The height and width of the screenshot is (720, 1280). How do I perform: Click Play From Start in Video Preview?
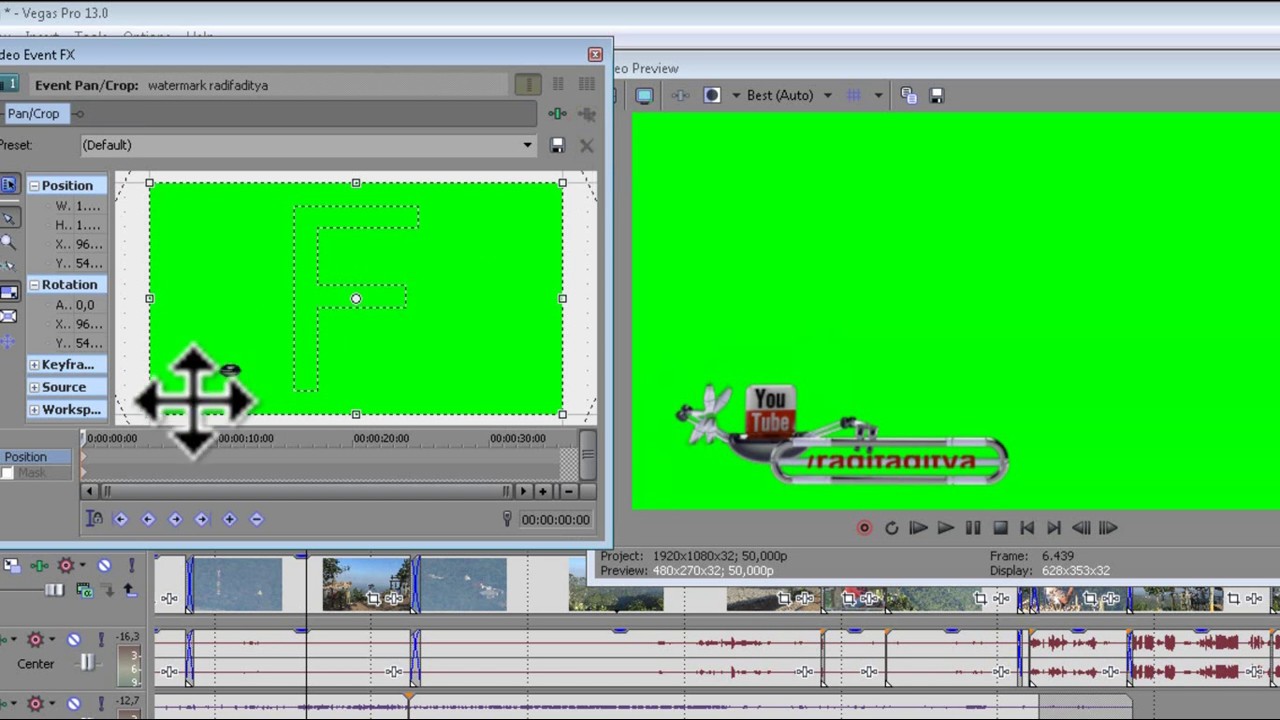click(x=918, y=528)
